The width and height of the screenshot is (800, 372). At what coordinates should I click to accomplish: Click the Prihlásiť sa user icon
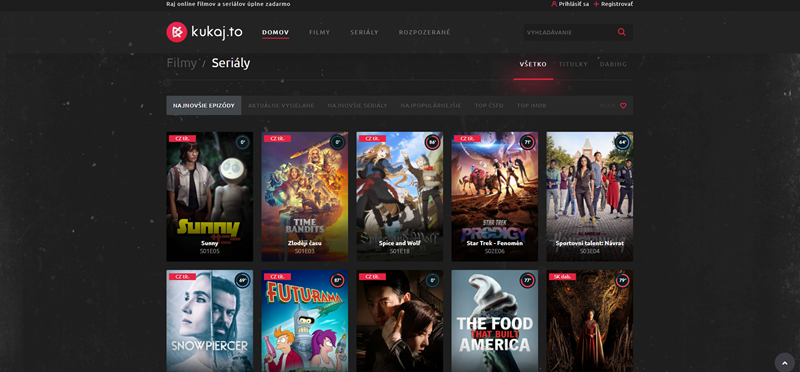[554, 4]
